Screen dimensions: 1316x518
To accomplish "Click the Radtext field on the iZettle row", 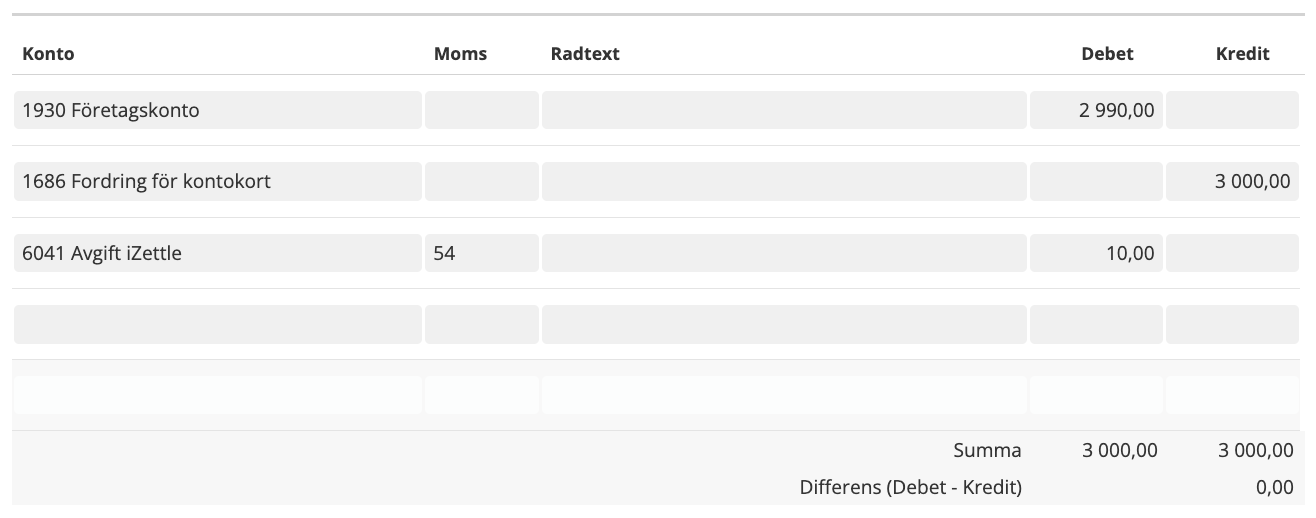I will click(784, 254).
